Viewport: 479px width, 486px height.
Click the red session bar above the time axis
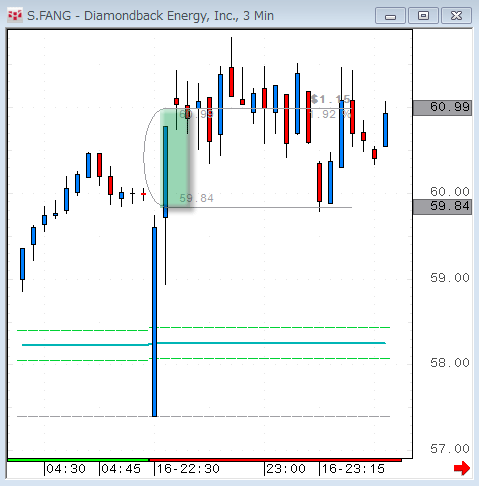tap(275, 460)
